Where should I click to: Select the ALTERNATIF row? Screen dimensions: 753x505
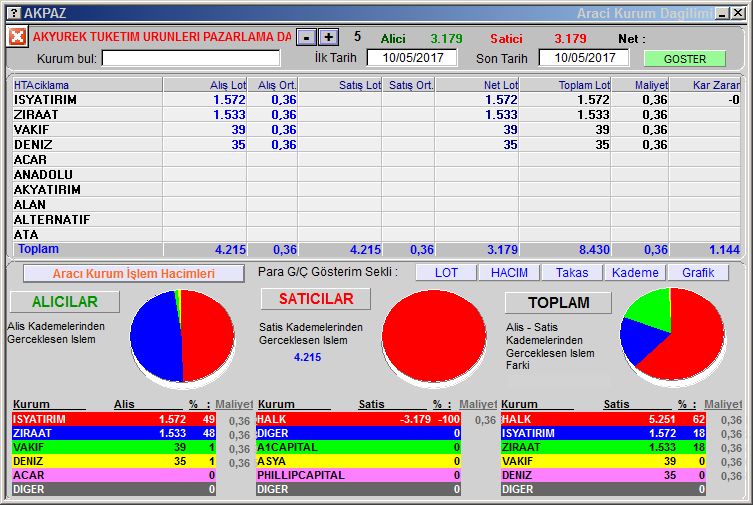(x=376, y=219)
